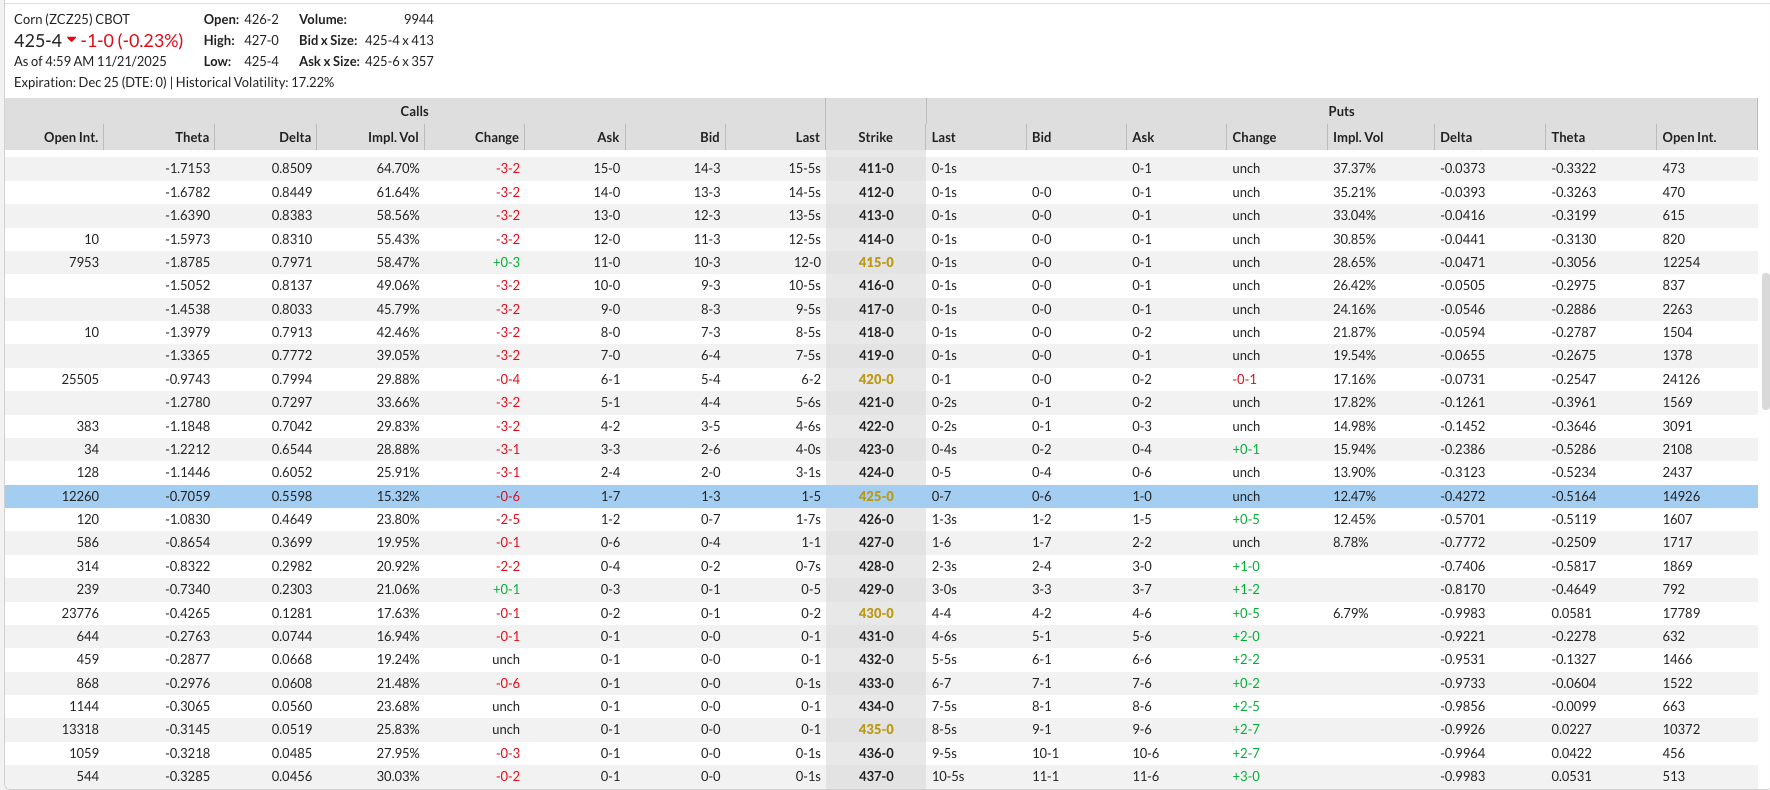1770x790 pixels.
Task: Click the Bid x Size value 425-4 x 413
Action: coord(399,40)
